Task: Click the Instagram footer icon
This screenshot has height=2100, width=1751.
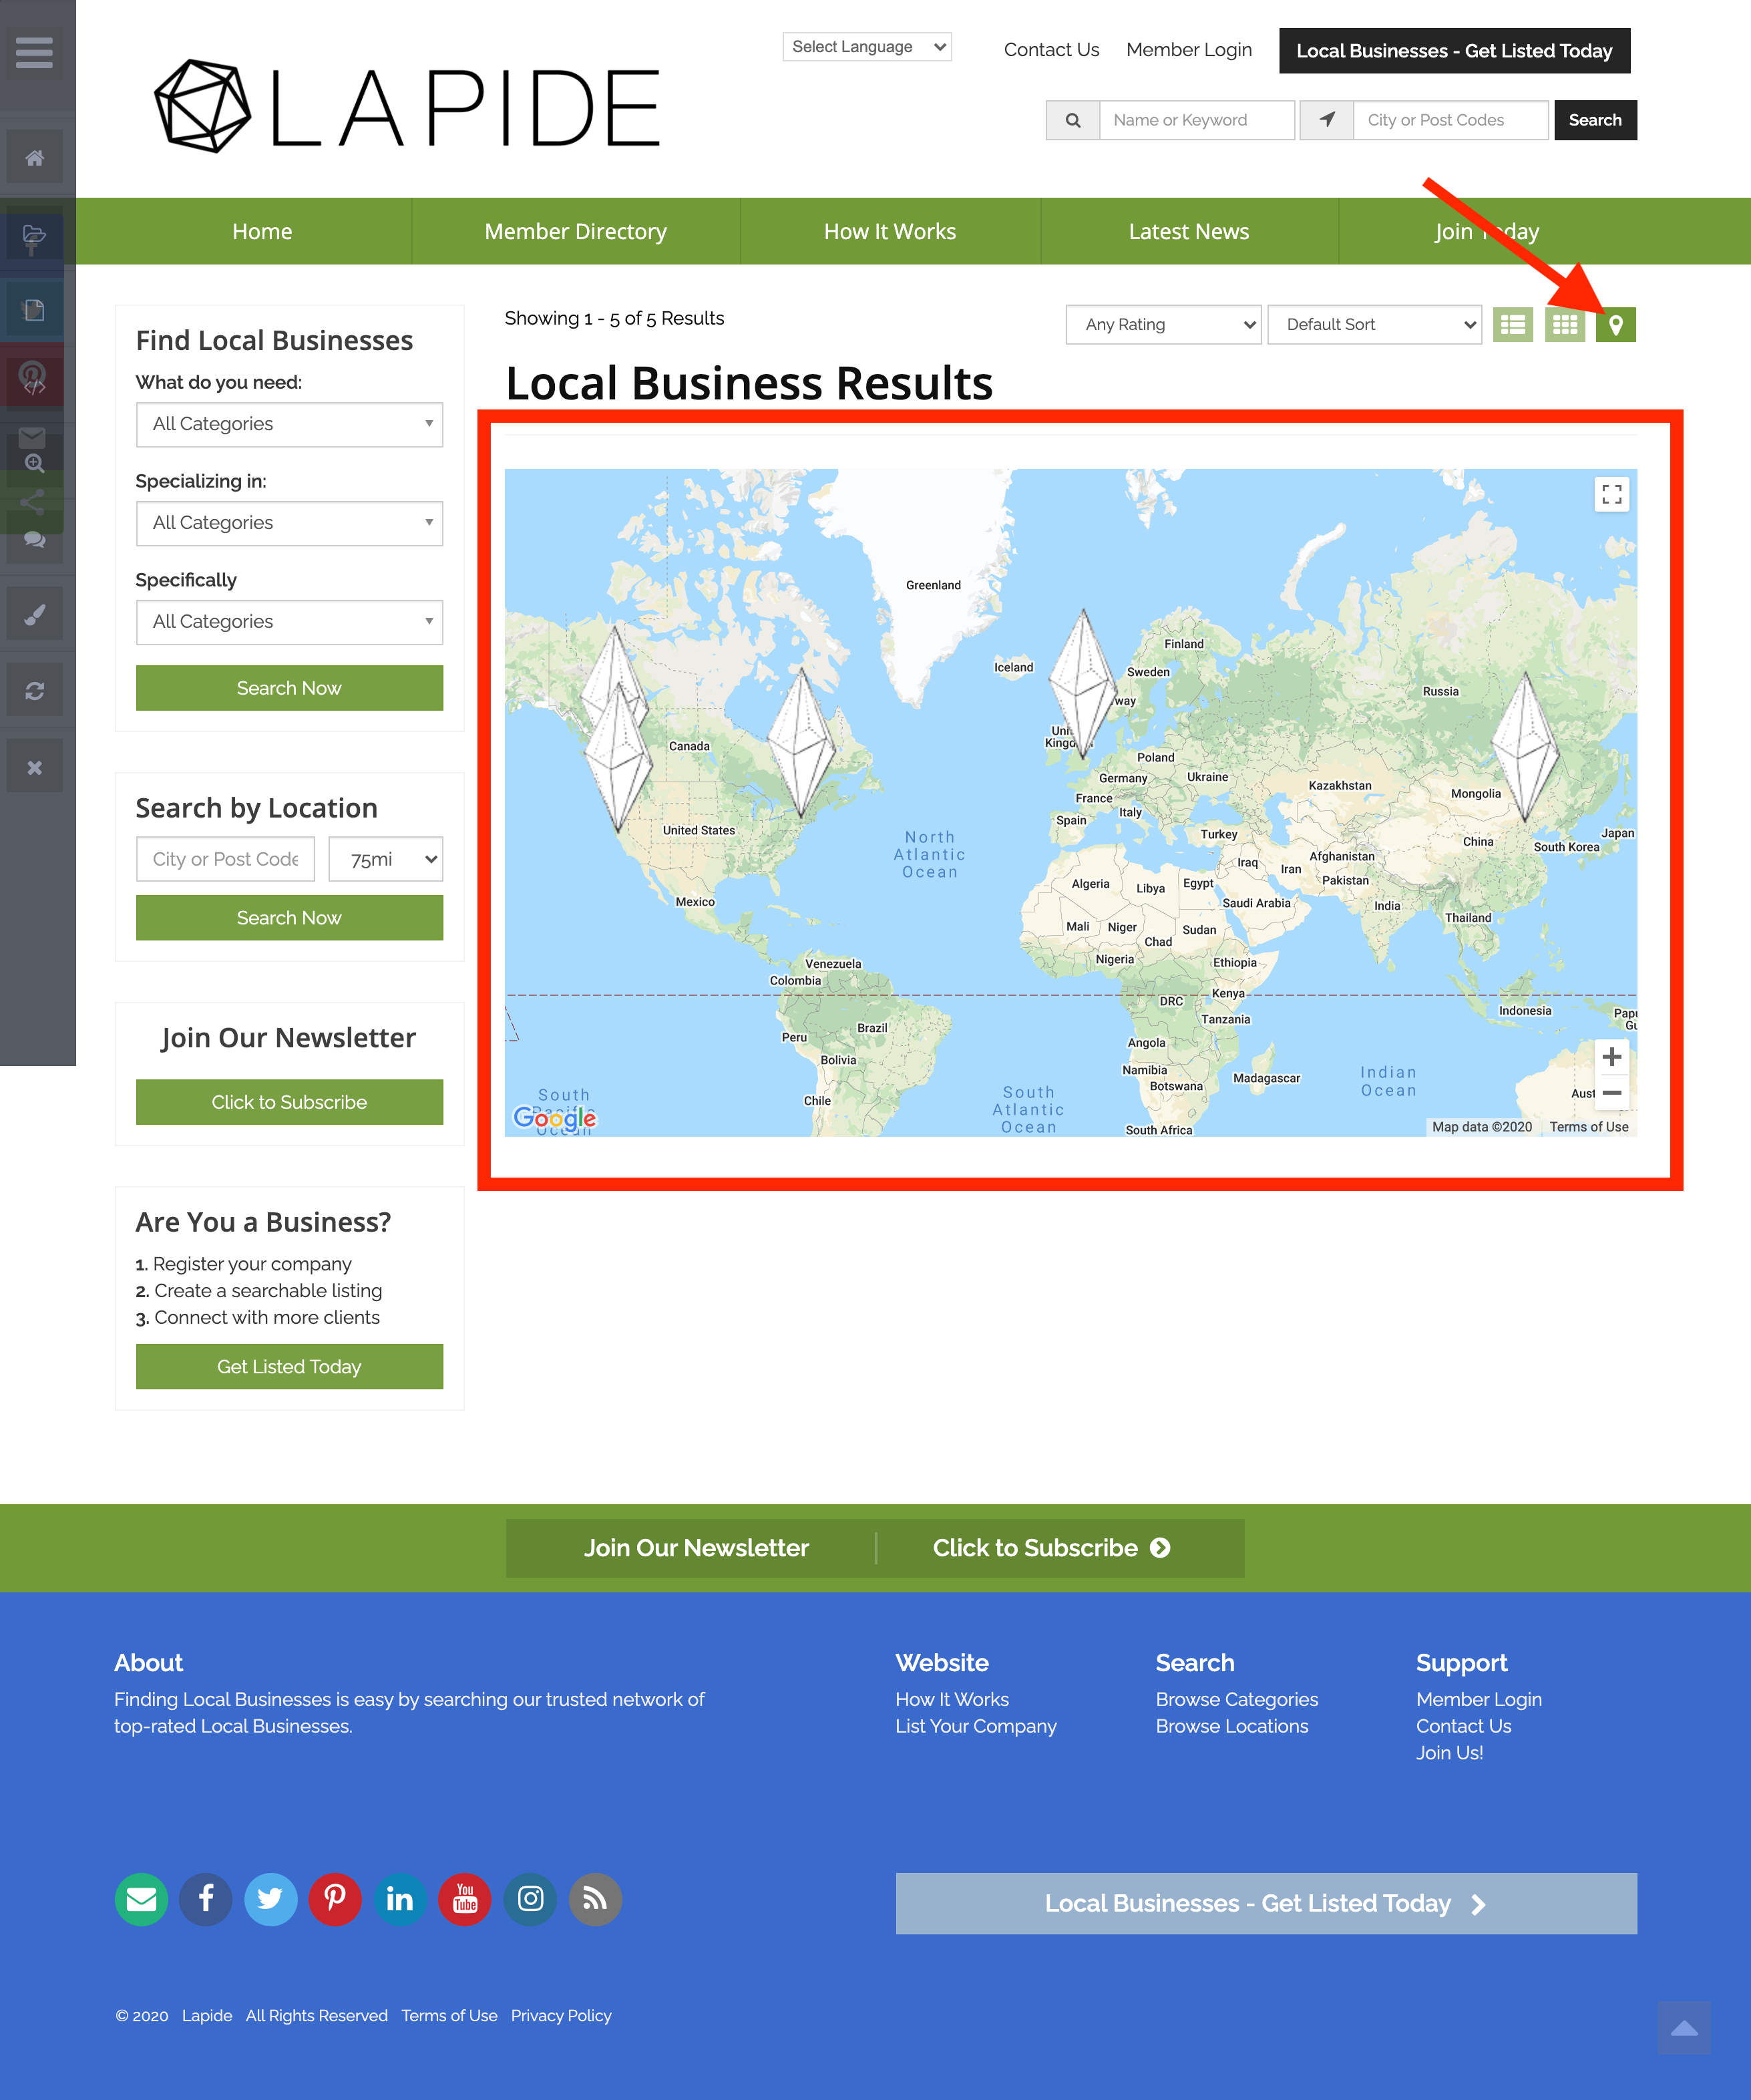Action: click(530, 1898)
